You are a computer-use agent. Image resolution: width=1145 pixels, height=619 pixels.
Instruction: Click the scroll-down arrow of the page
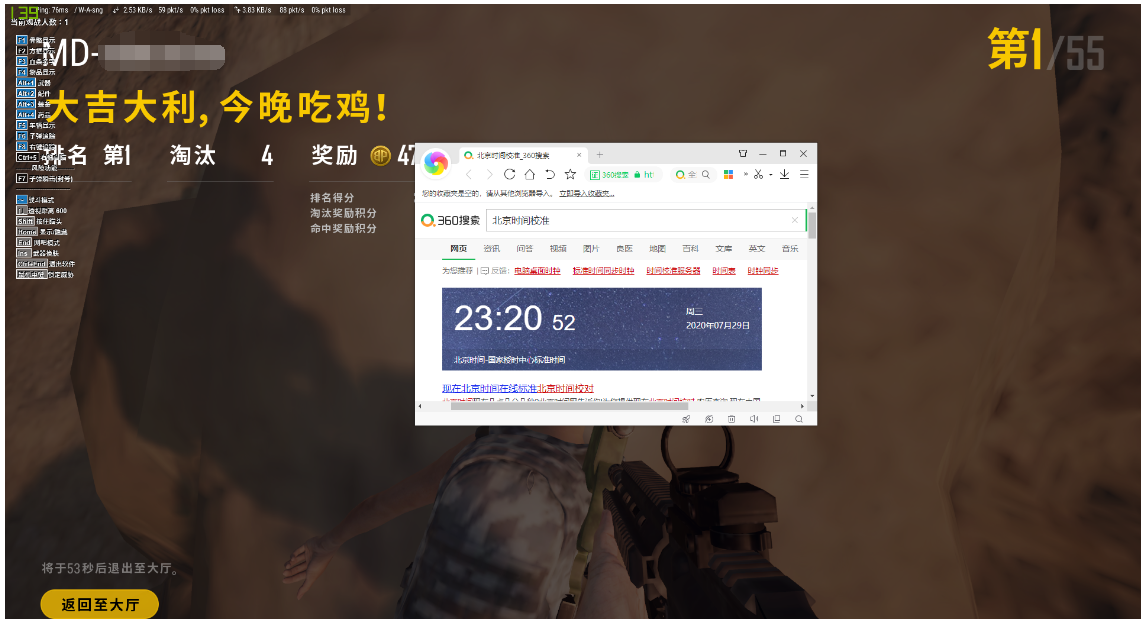812,396
